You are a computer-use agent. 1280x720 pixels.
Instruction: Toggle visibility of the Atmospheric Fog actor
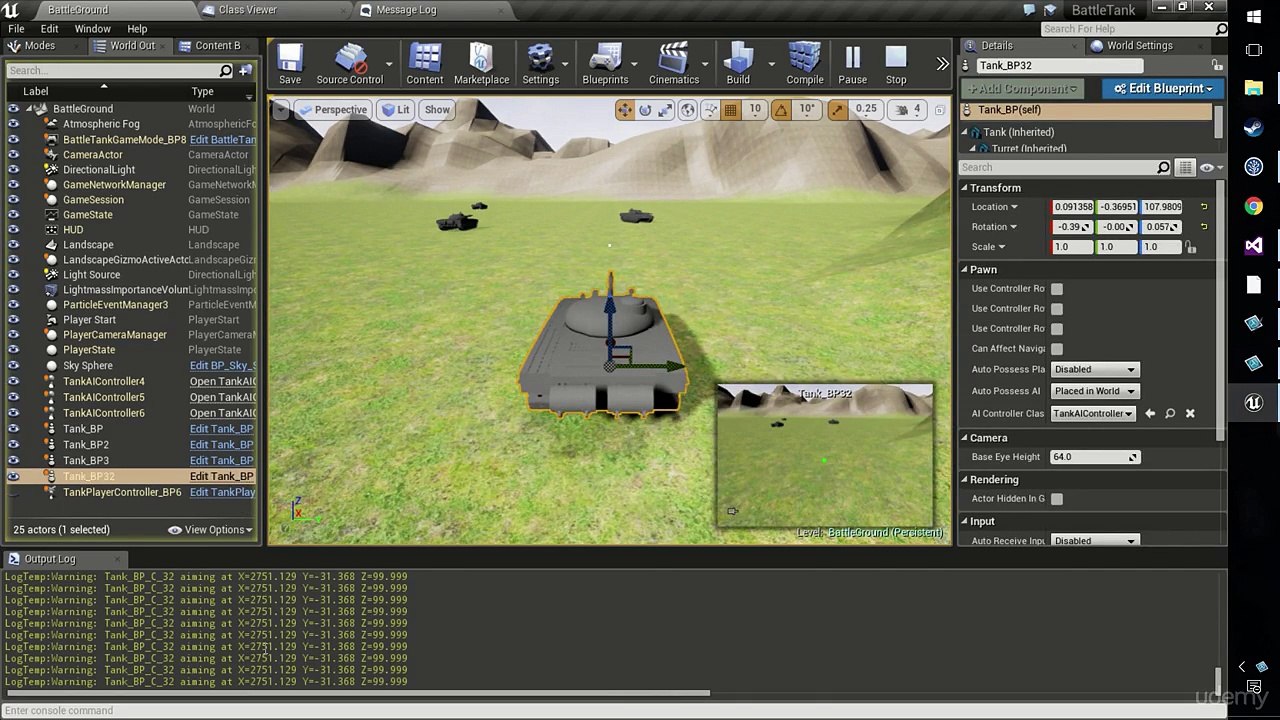pyautogui.click(x=13, y=124)
